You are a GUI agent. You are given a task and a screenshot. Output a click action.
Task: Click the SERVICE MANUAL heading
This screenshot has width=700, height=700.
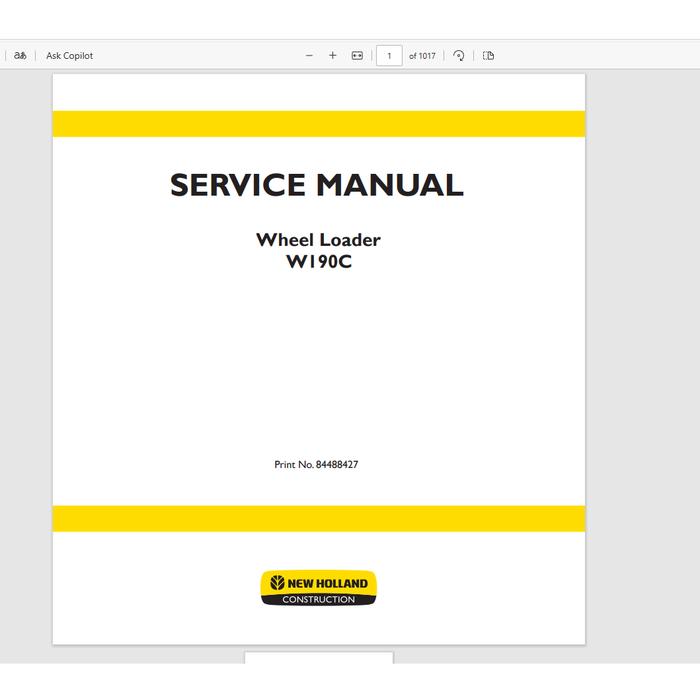point(317,185)
